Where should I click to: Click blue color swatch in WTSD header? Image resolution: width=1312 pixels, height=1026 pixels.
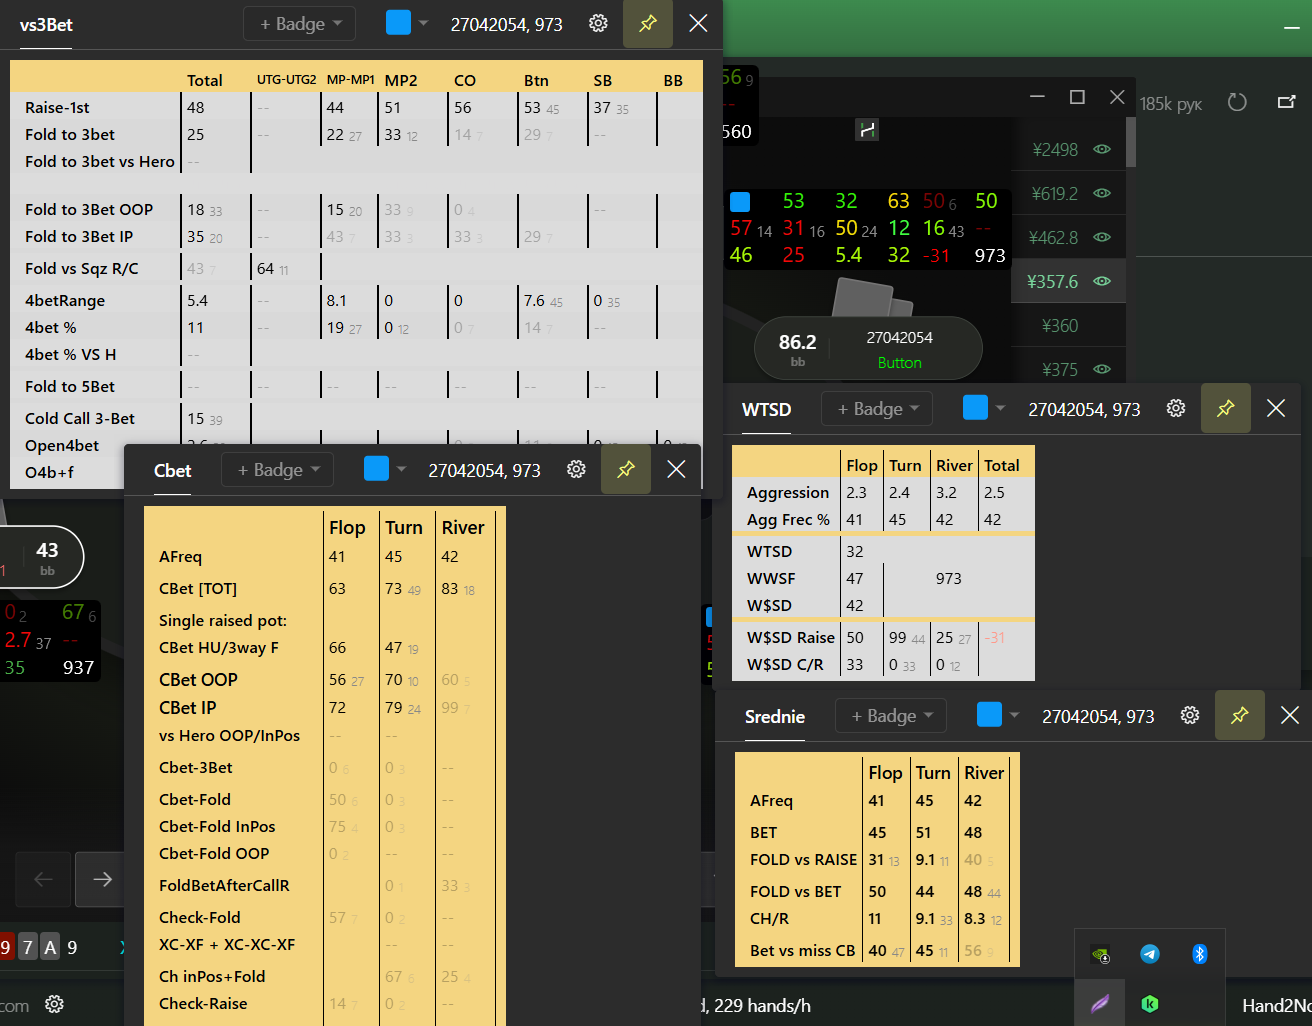[975, 407]
